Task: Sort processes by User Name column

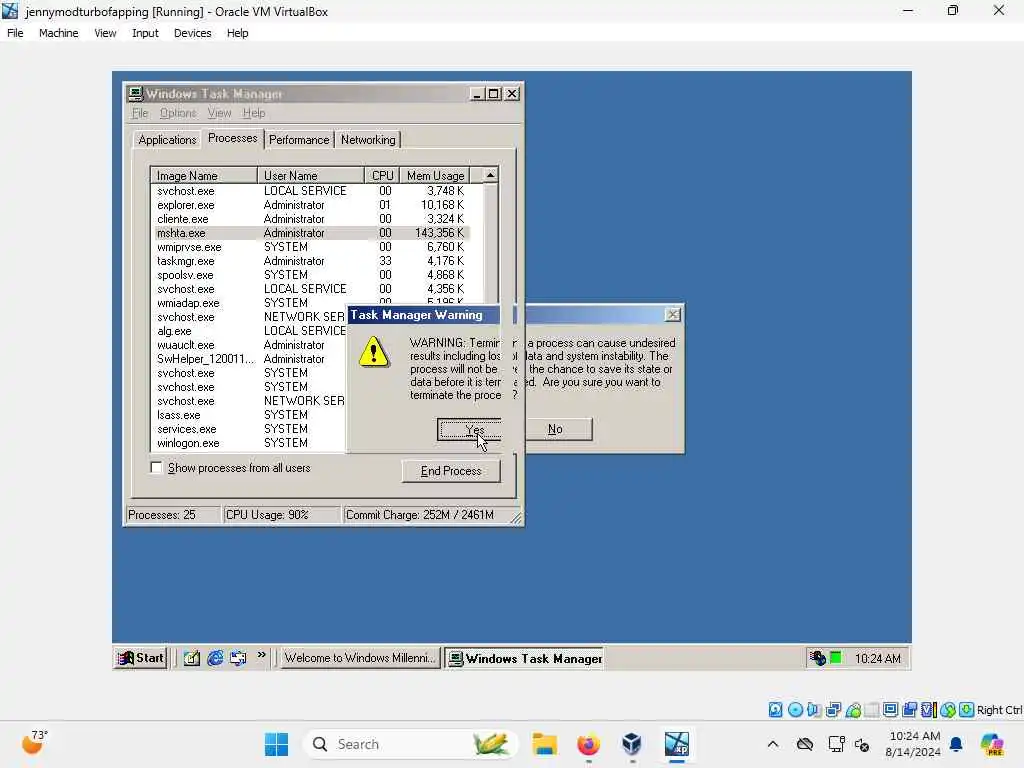Action: pyautogui.click(x=311, y=176)
